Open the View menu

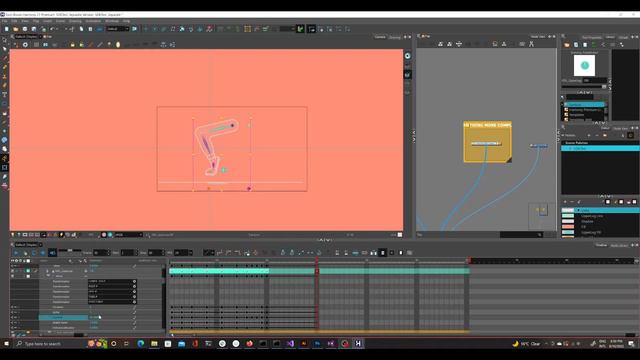tap(25, 21)
